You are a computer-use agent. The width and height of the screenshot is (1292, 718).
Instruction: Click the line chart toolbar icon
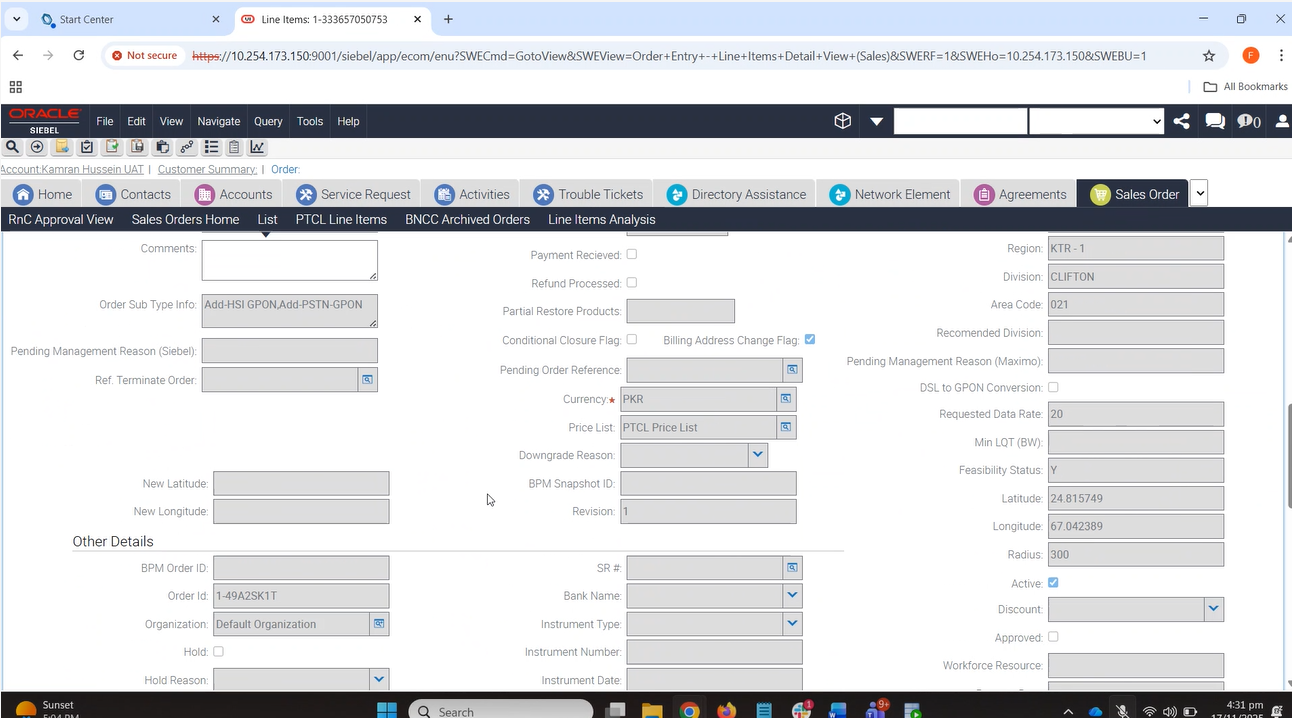pos(257,147)
